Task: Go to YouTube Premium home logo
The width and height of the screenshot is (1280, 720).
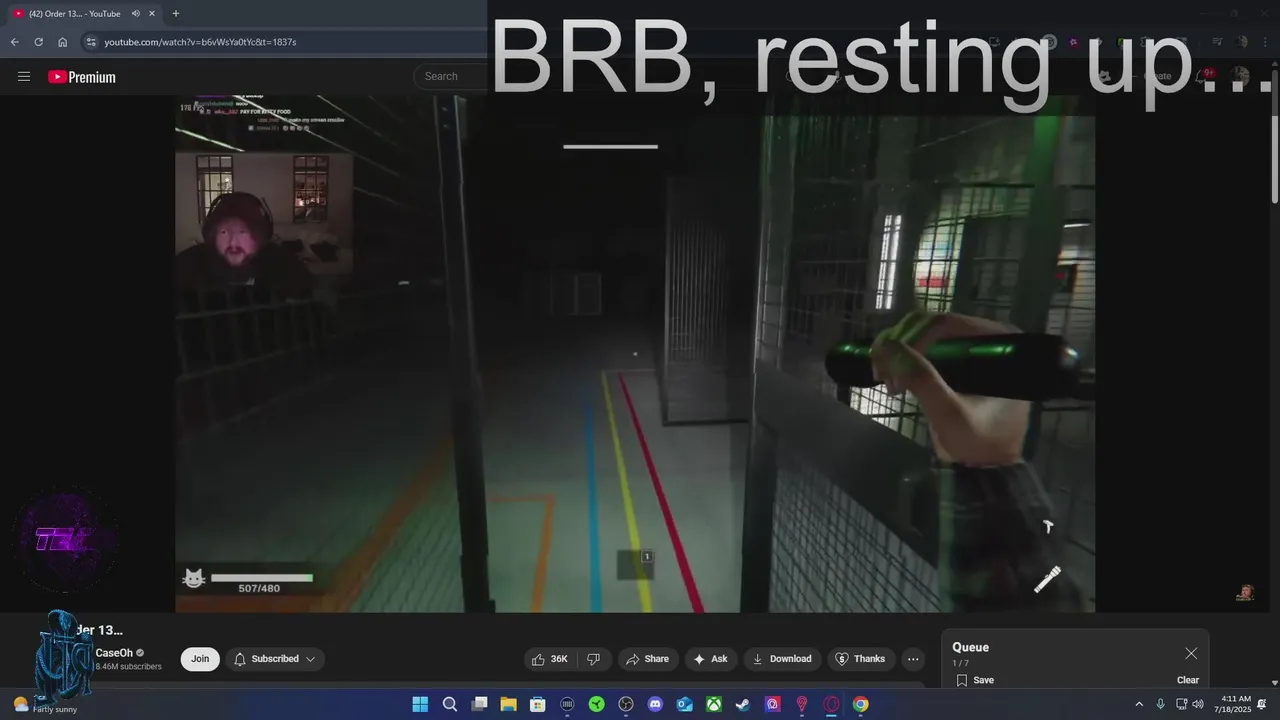Action: (82, 77)
